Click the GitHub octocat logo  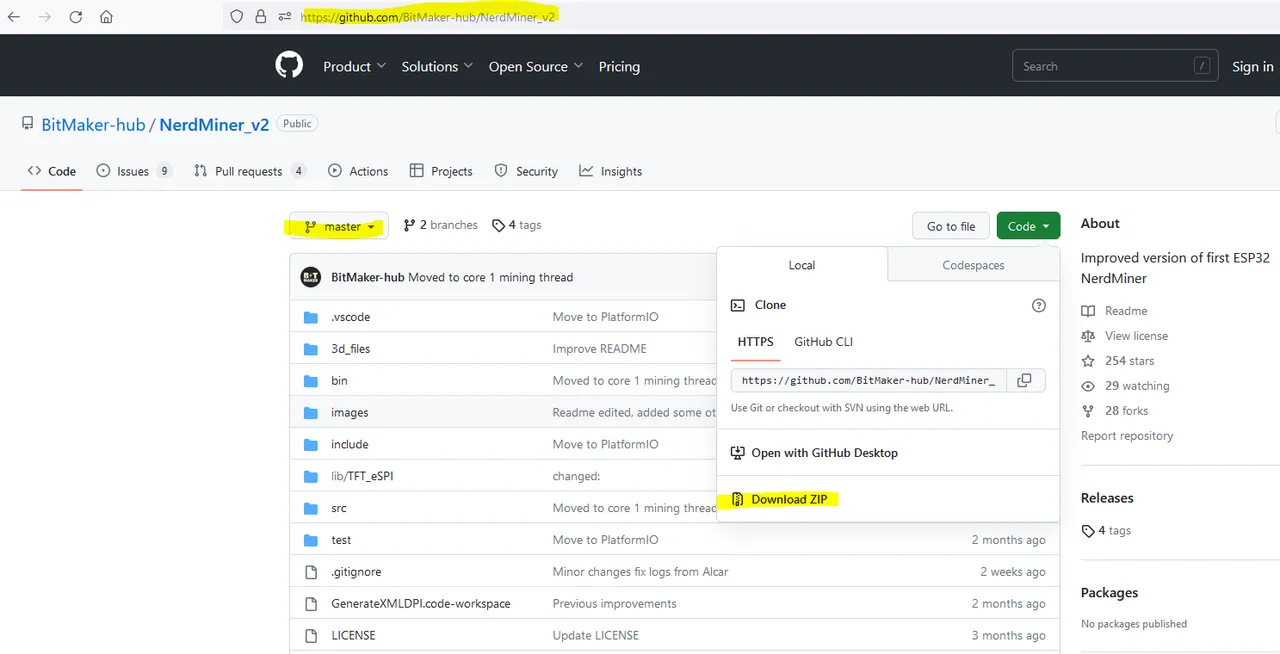click(x=289, y=66)
